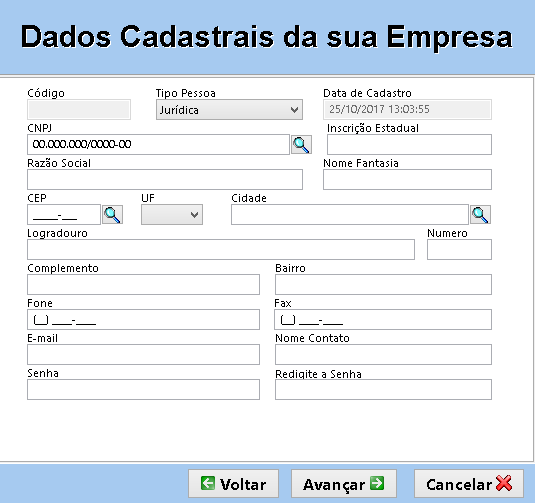Click the Redigite a Senha field

383,389
